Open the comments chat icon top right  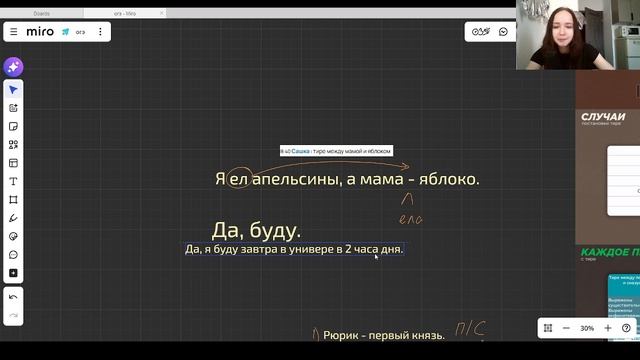coord(503,32)
